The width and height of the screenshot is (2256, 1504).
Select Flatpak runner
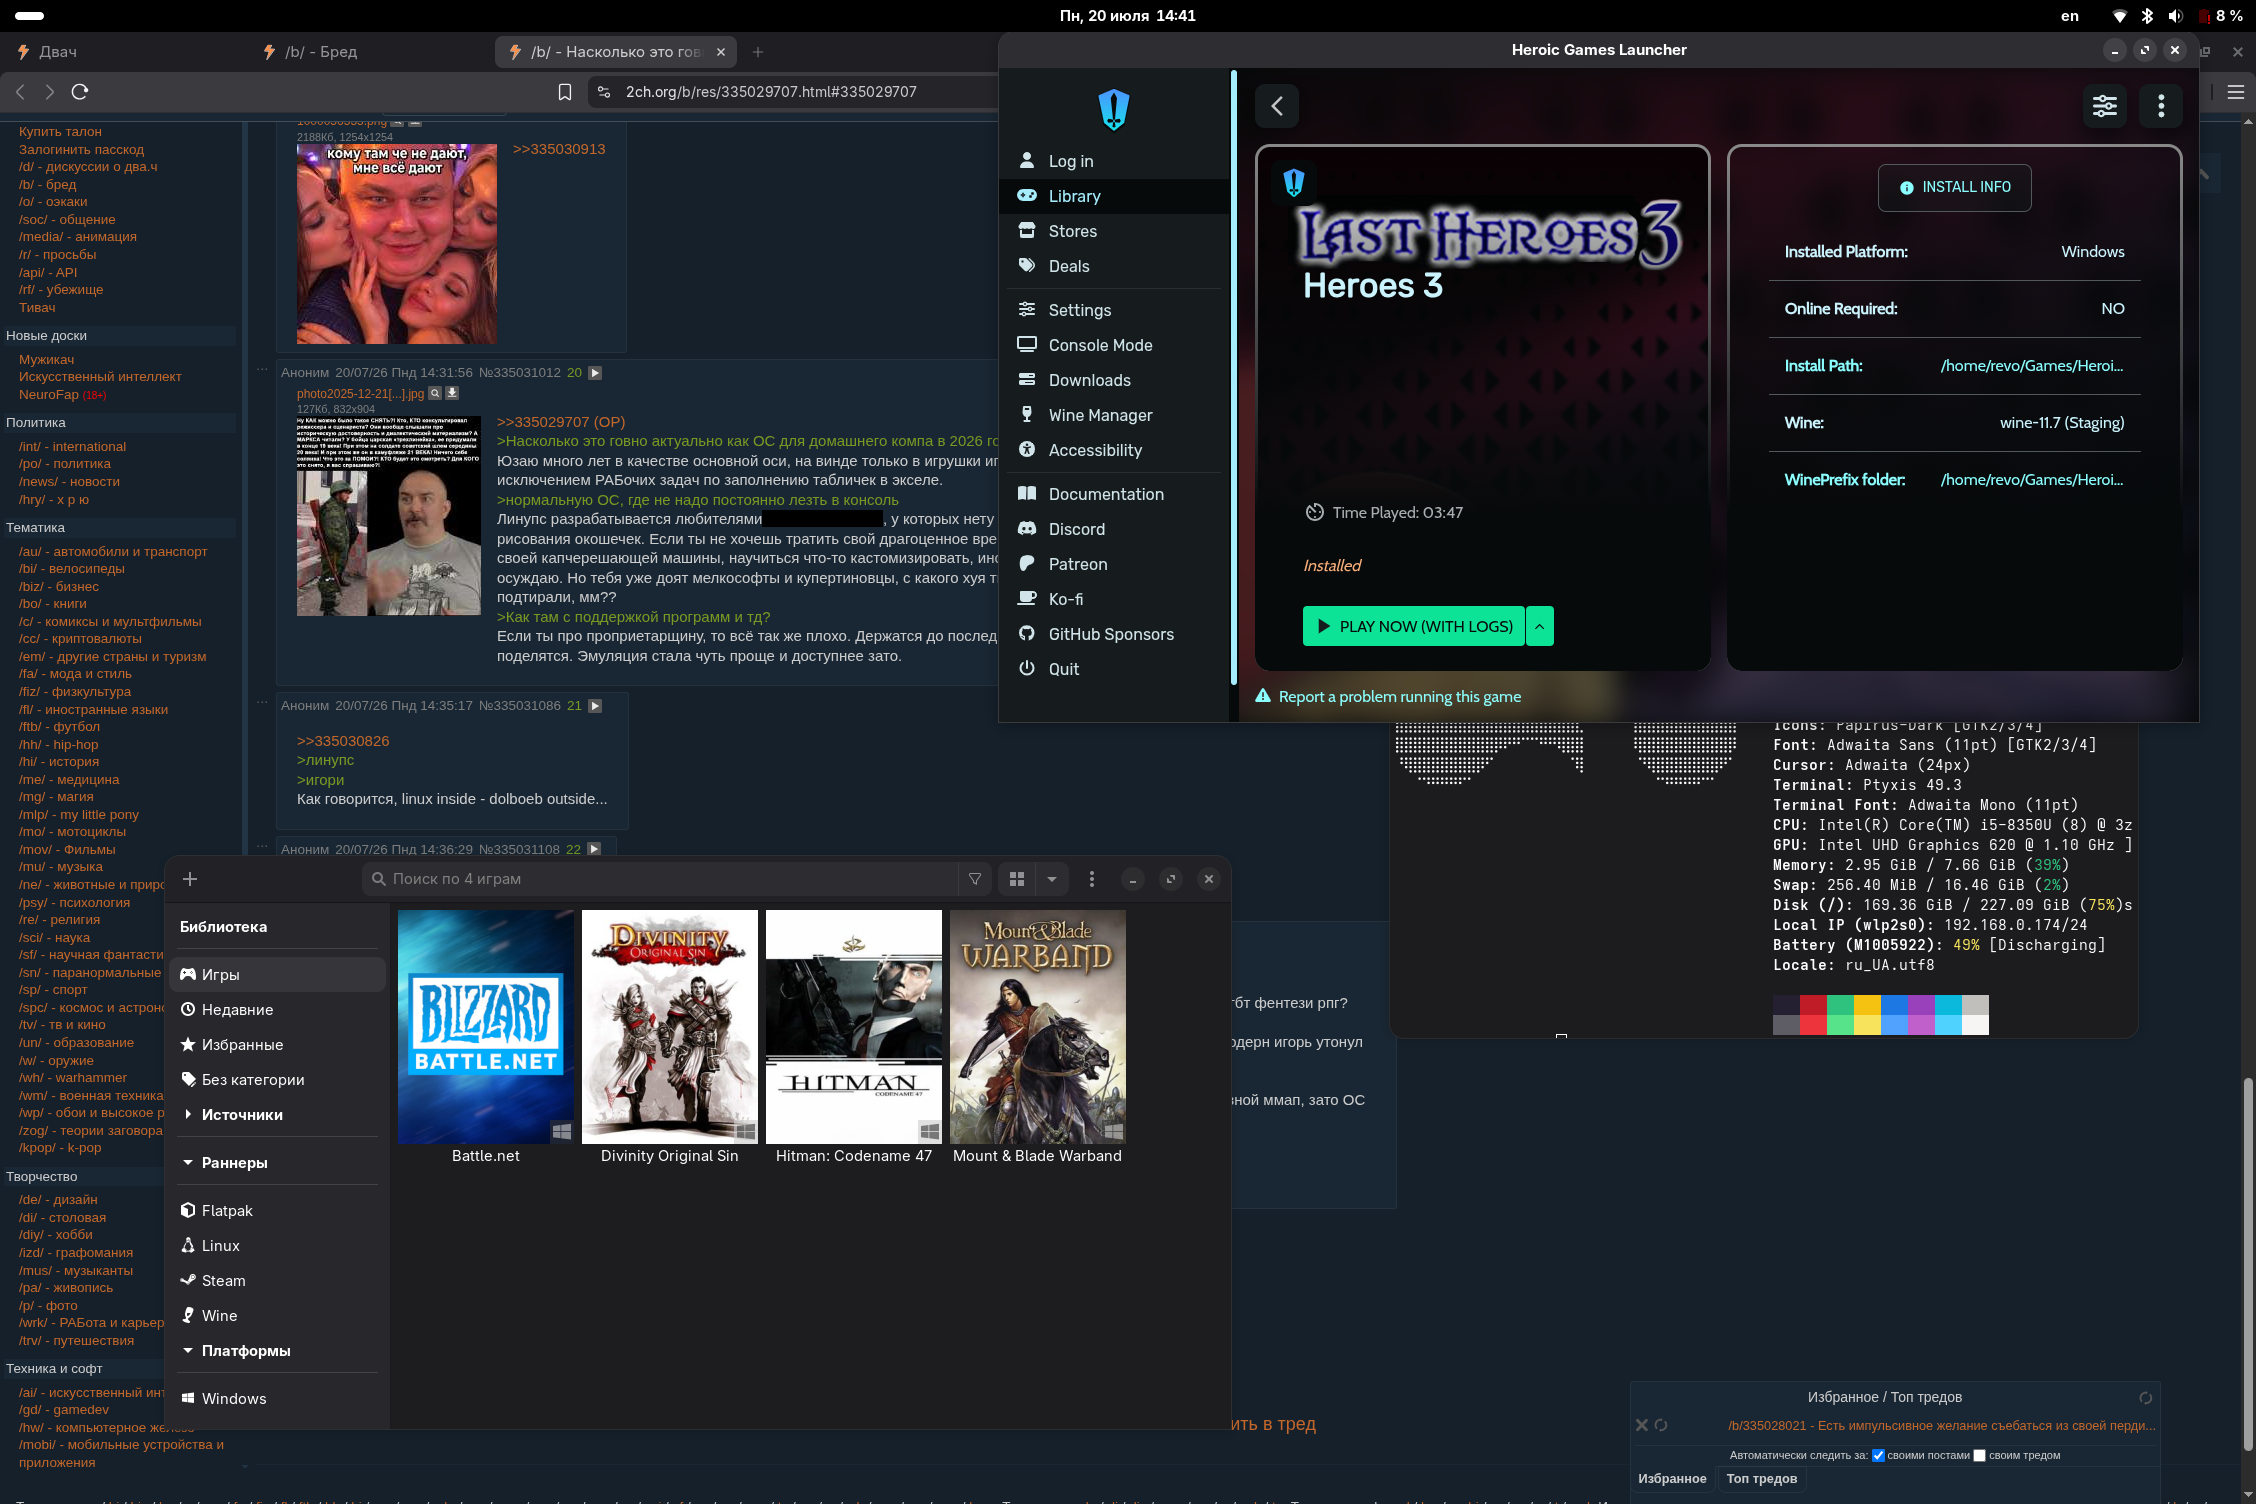pyautogui.click(x=278, y=1210)
